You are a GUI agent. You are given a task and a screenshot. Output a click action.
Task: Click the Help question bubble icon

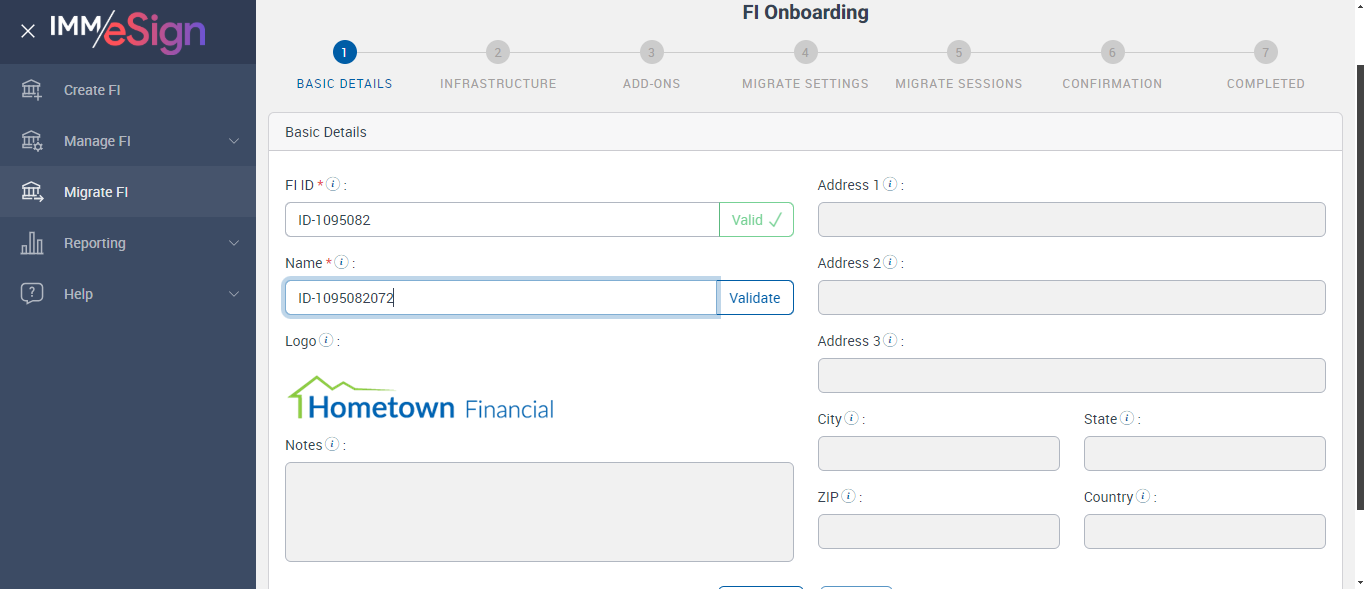[x=32, y=294]
